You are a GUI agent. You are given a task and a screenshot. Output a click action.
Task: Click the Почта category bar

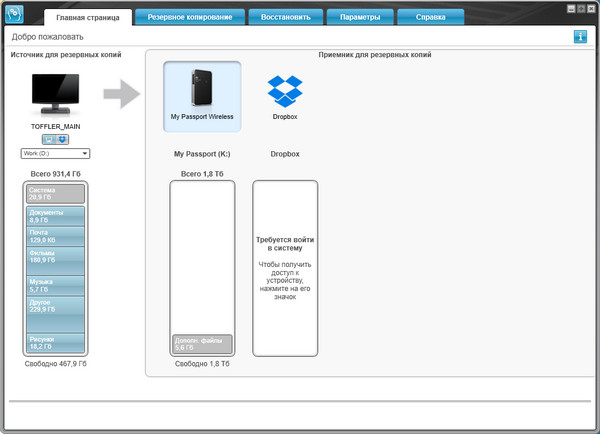pyautogui.click(x=56, y=236)
